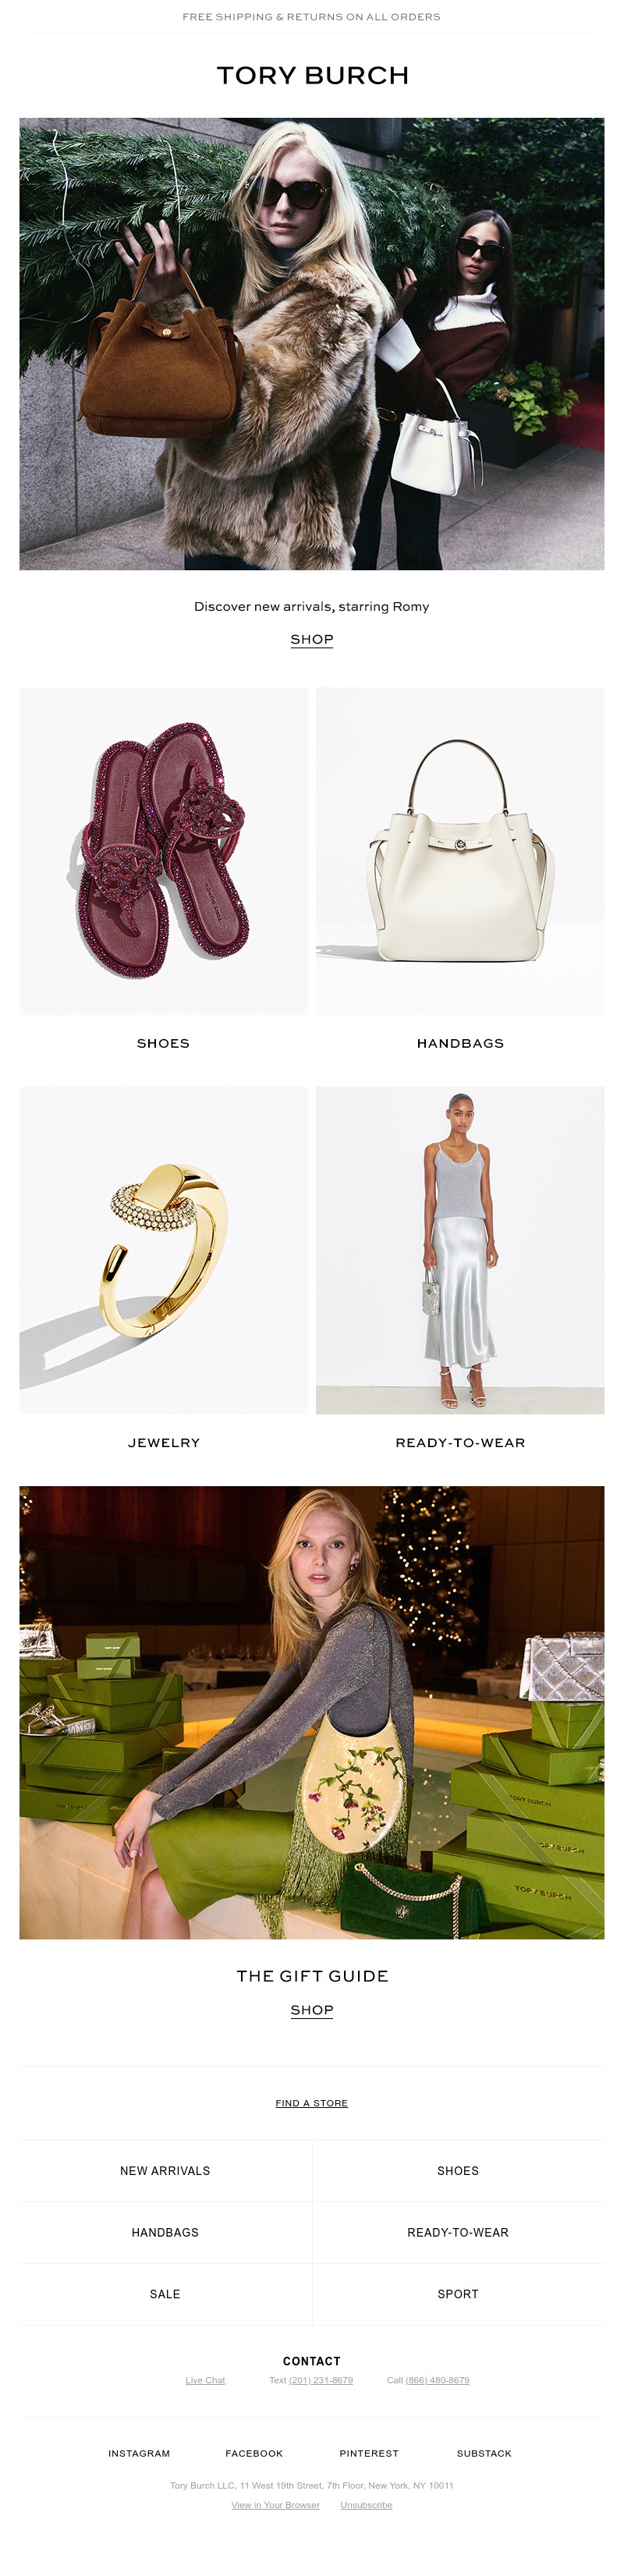Click the Unsubscribe link

pyautogui.click(x=366, y=2505)
